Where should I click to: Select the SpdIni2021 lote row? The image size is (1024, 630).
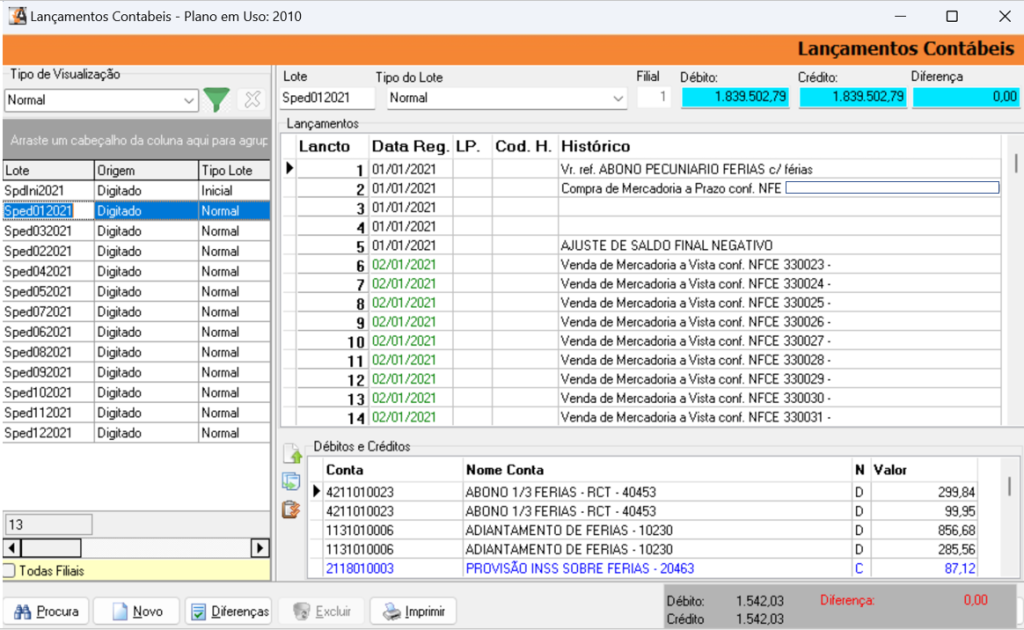pos(136,191)
